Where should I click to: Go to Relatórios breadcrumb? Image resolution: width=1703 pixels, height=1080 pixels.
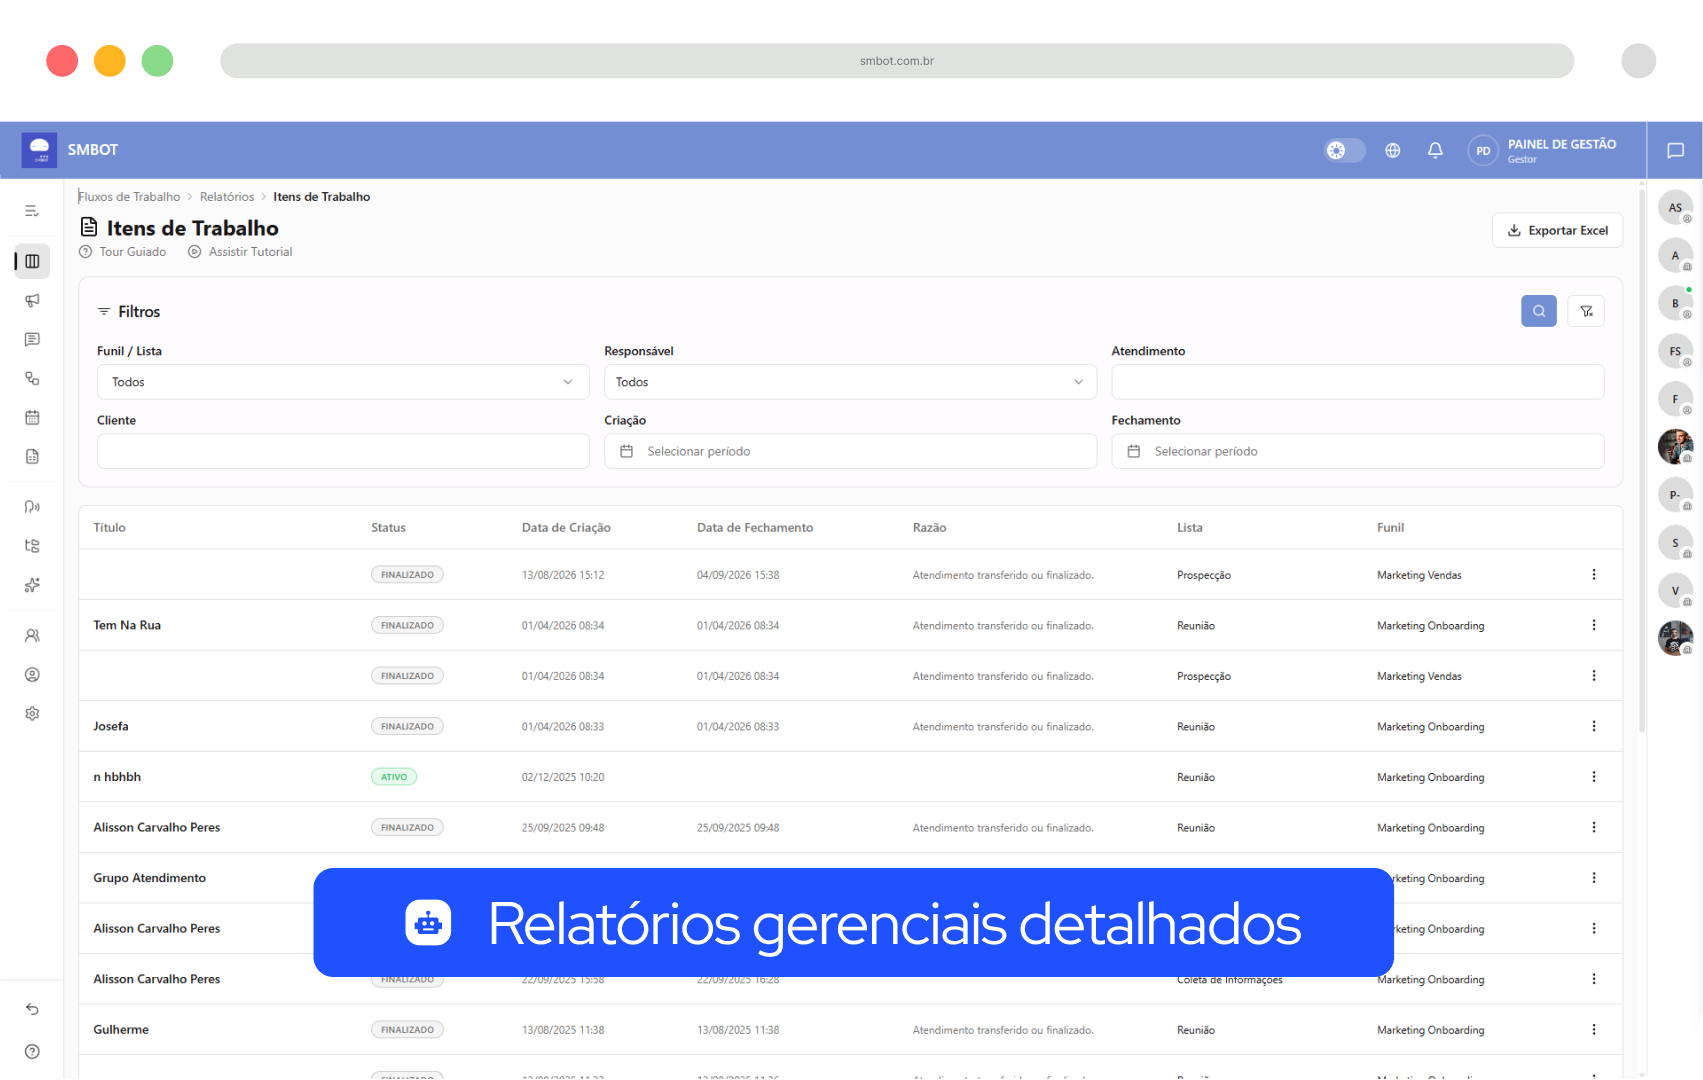click(227, 197)
